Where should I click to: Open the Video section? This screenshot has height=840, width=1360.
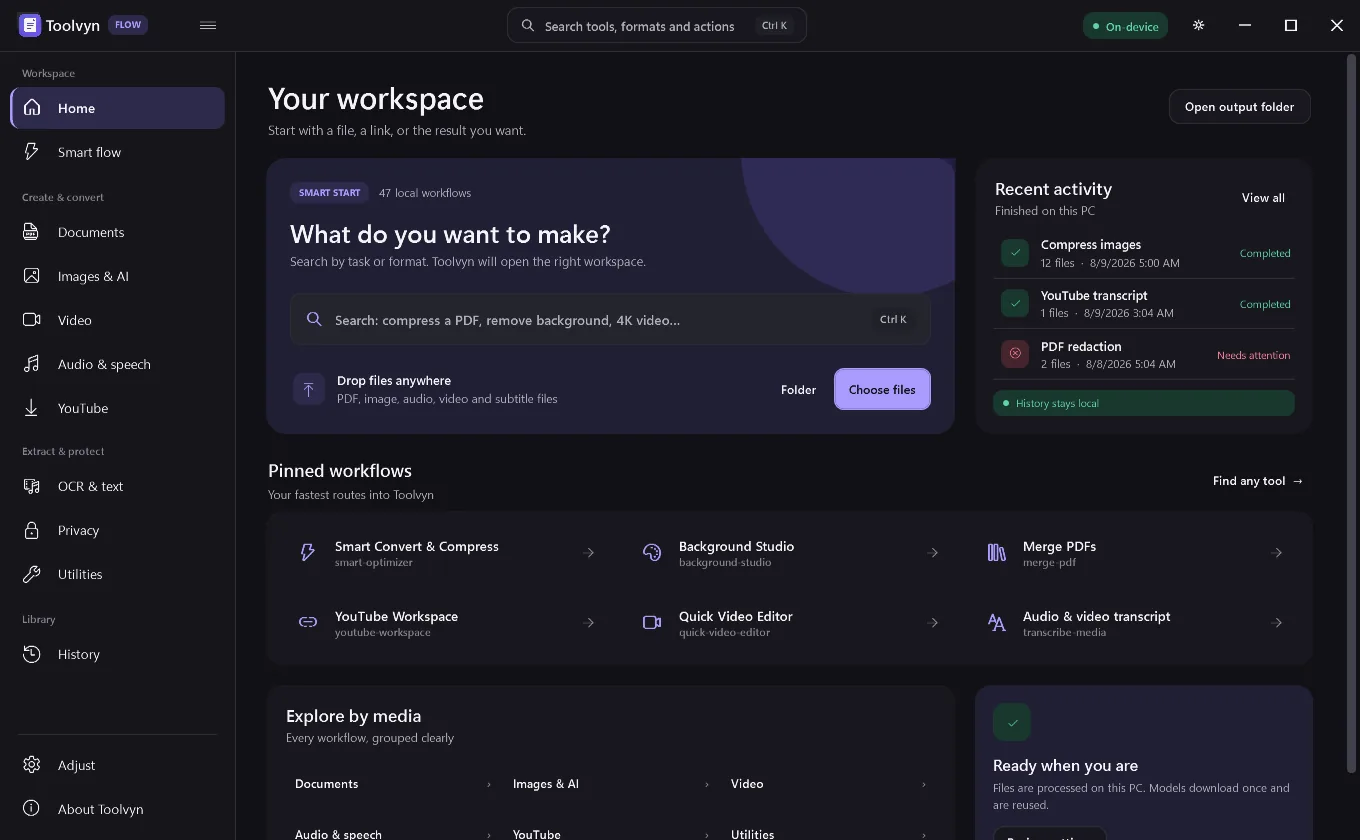click(118, 320)
